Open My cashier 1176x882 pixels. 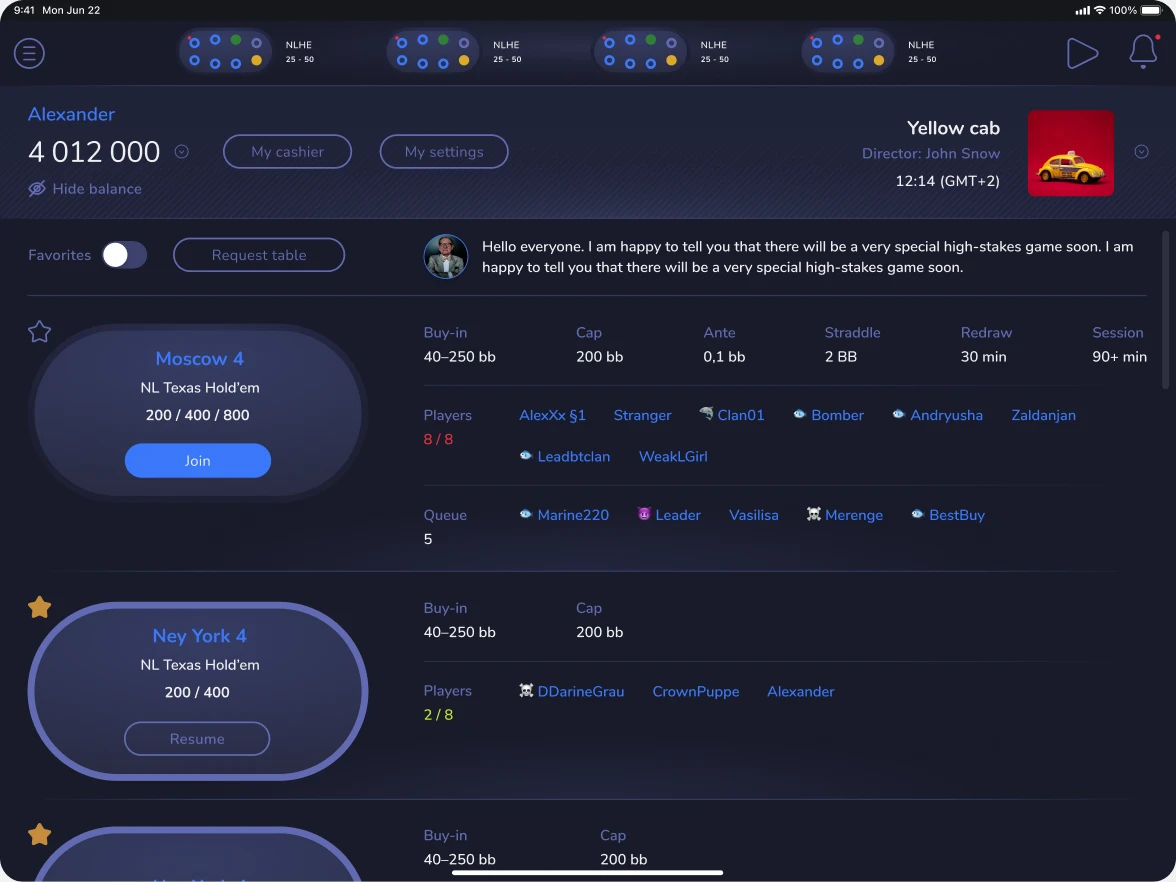click(x=287, y=152)
